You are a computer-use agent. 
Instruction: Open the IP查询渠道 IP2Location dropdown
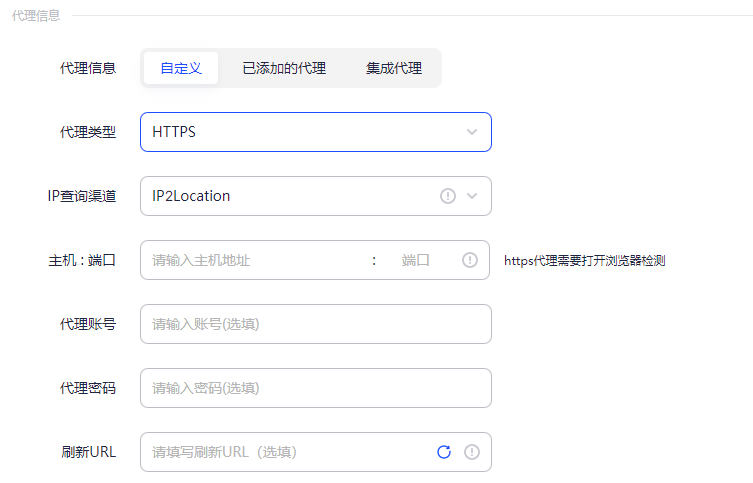point(316,196)
